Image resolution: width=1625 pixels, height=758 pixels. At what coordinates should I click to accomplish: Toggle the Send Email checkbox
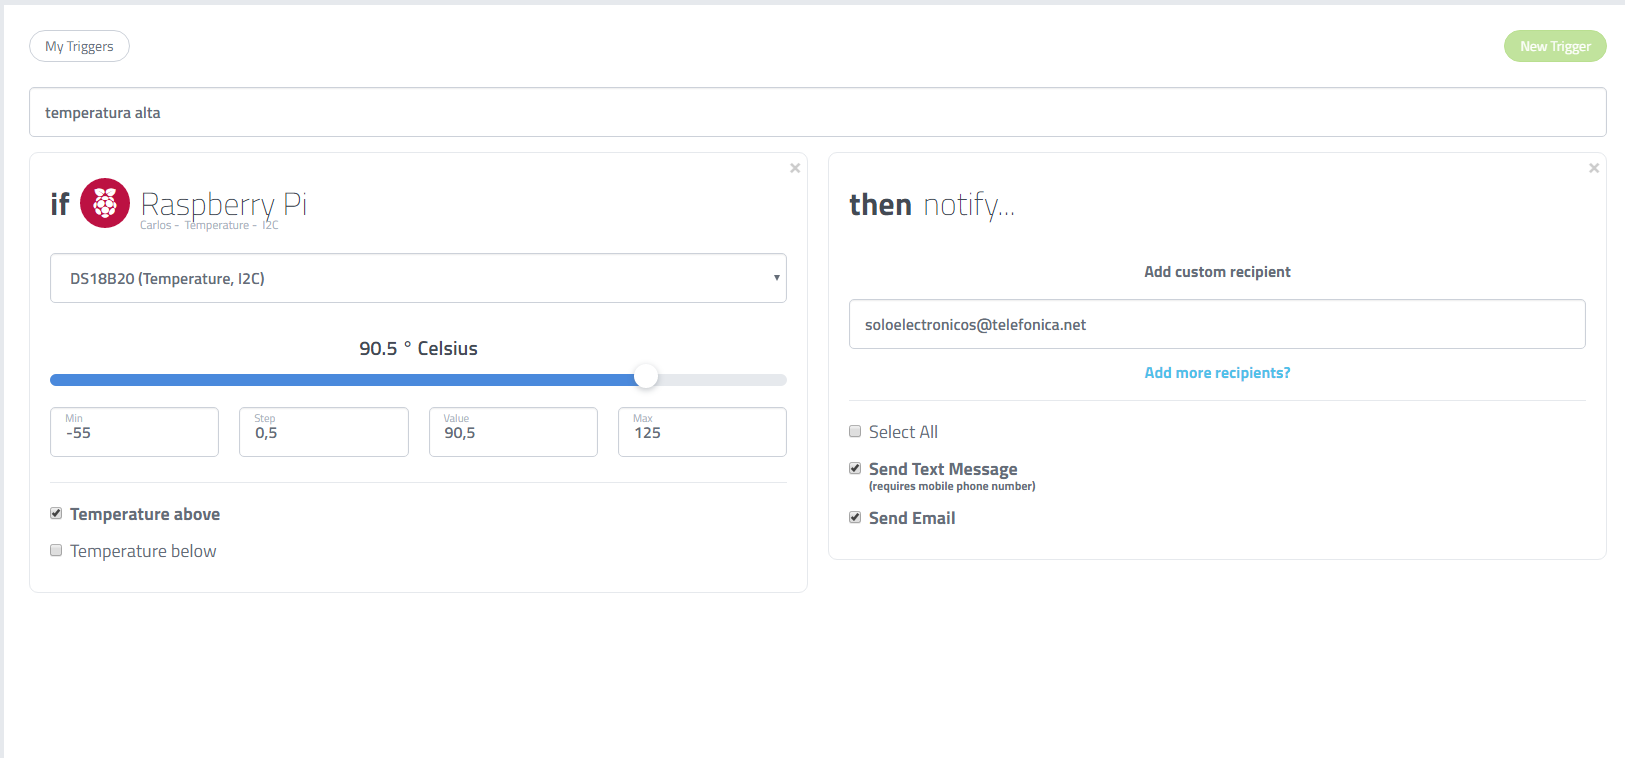click(855, 517)
